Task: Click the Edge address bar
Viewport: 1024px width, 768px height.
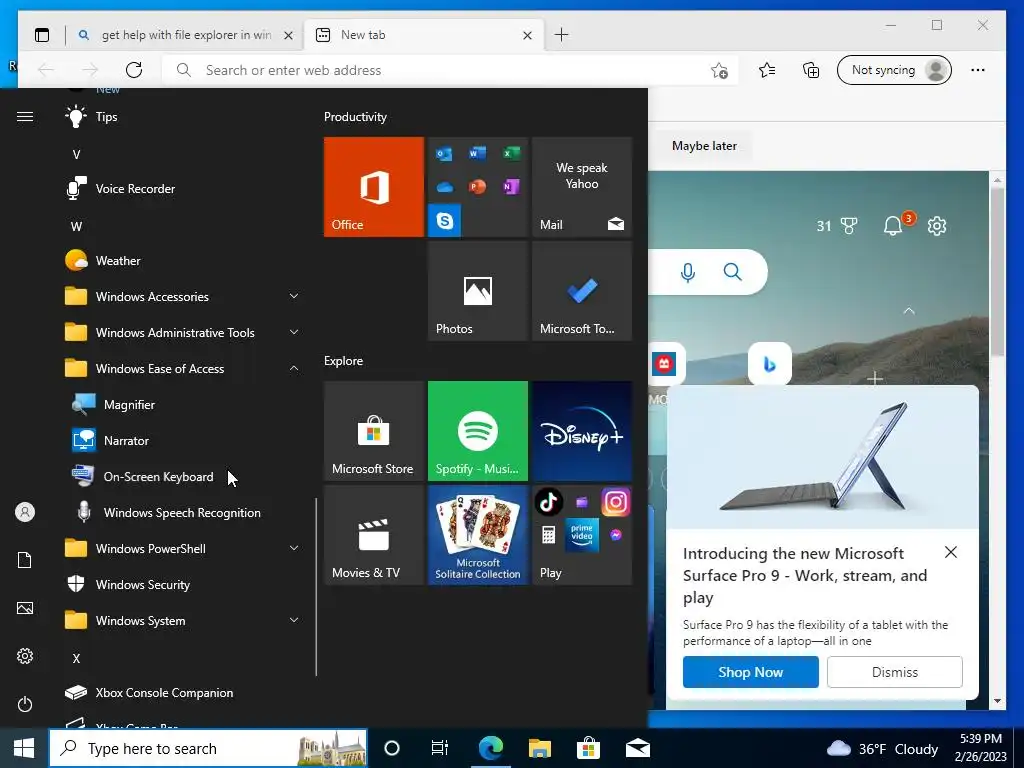Action: pyautogui.click(x=451, y=70)
